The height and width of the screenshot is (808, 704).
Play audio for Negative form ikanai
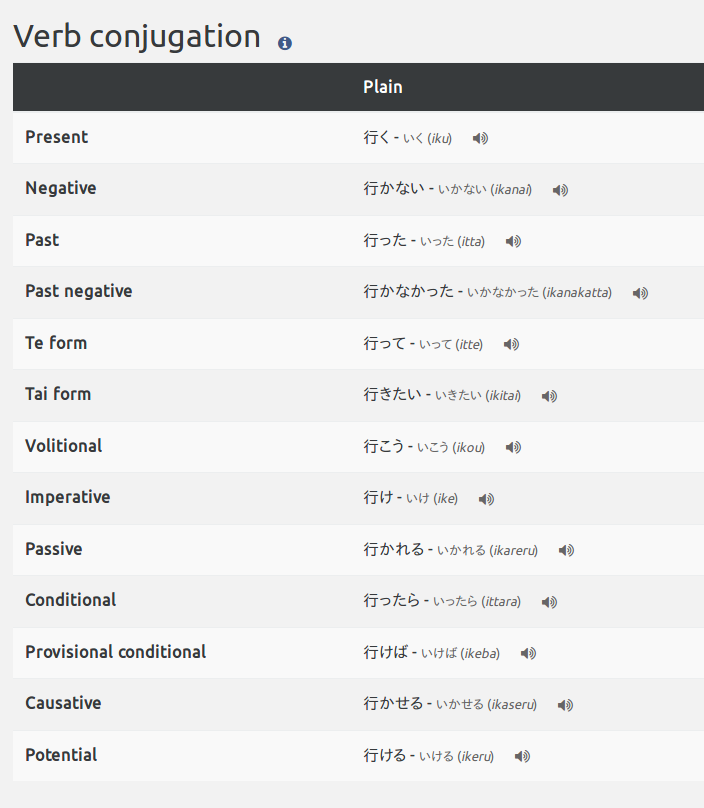click(560, 190)
